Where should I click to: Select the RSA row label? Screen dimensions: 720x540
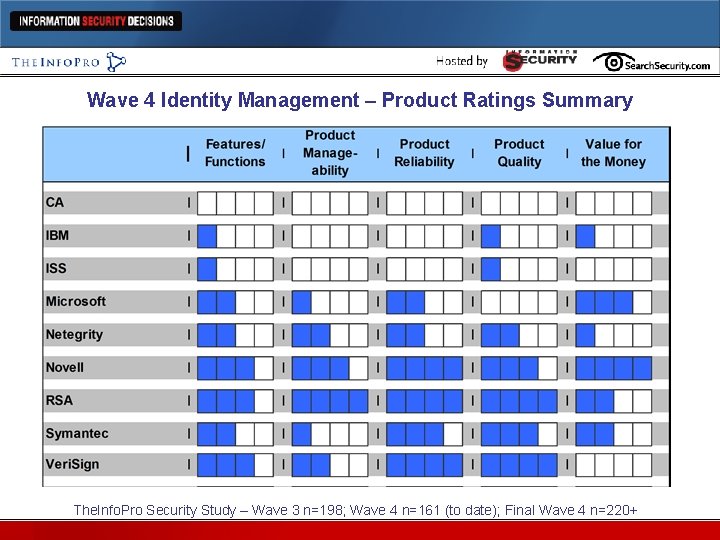[59, 401]
